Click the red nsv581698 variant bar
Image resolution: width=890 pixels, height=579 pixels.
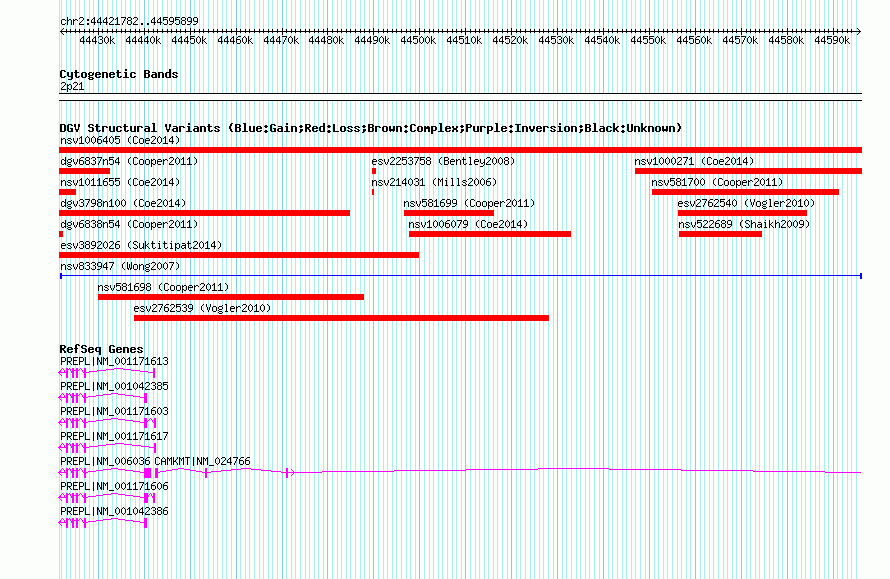click(230, 297)
